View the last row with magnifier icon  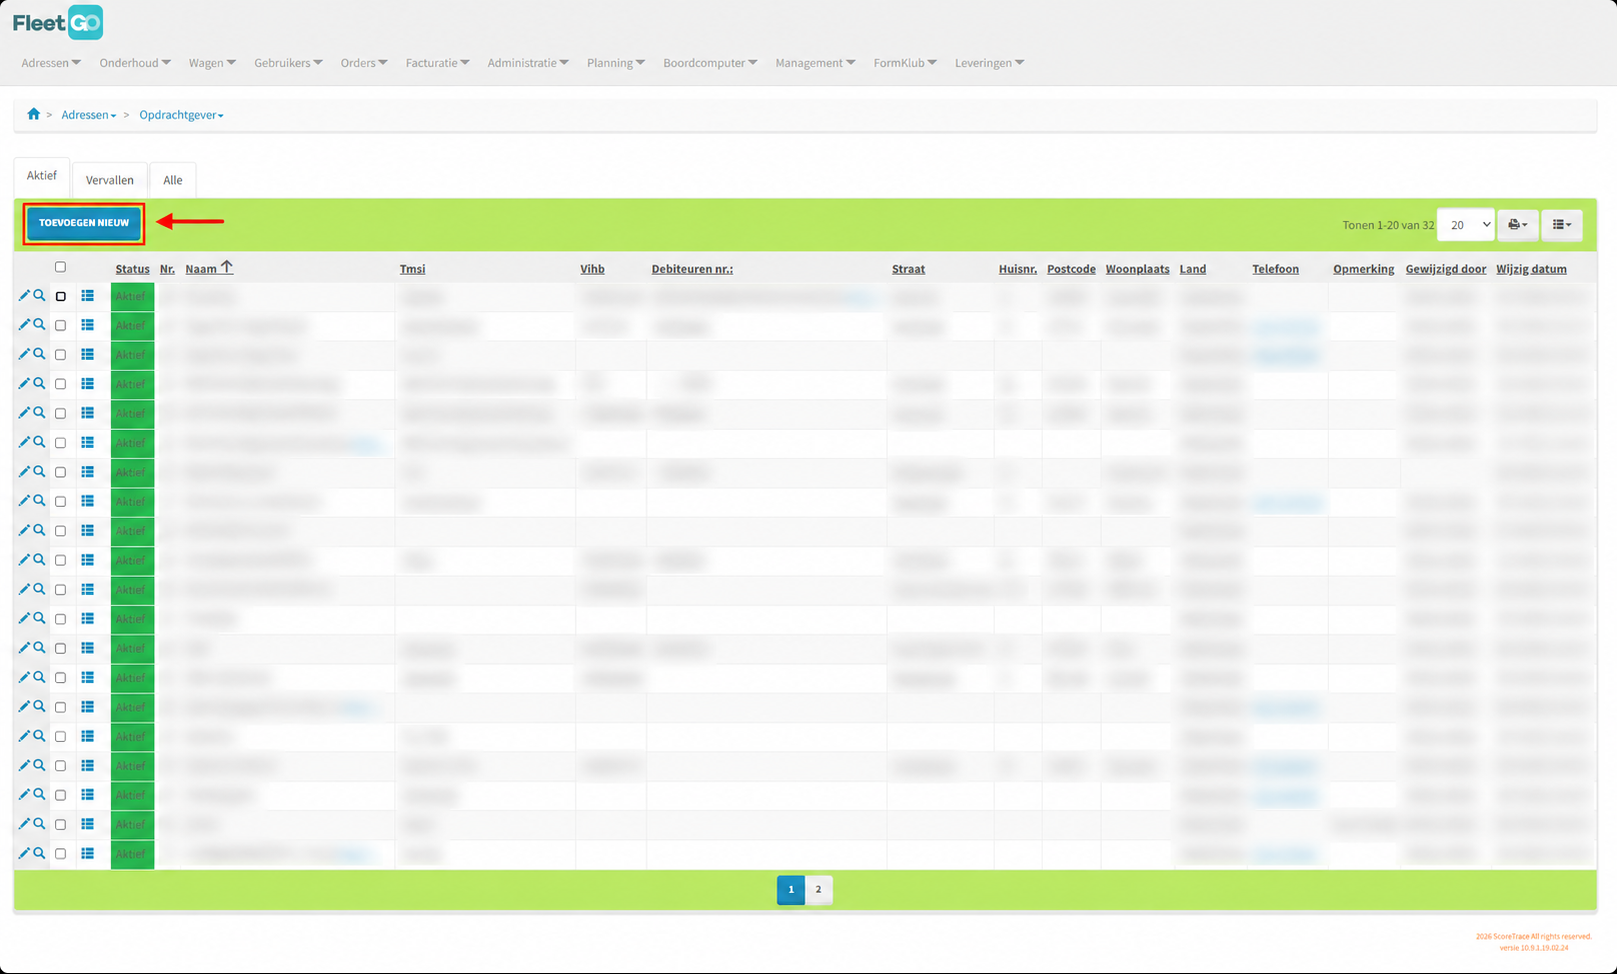(x=40, y=853)
